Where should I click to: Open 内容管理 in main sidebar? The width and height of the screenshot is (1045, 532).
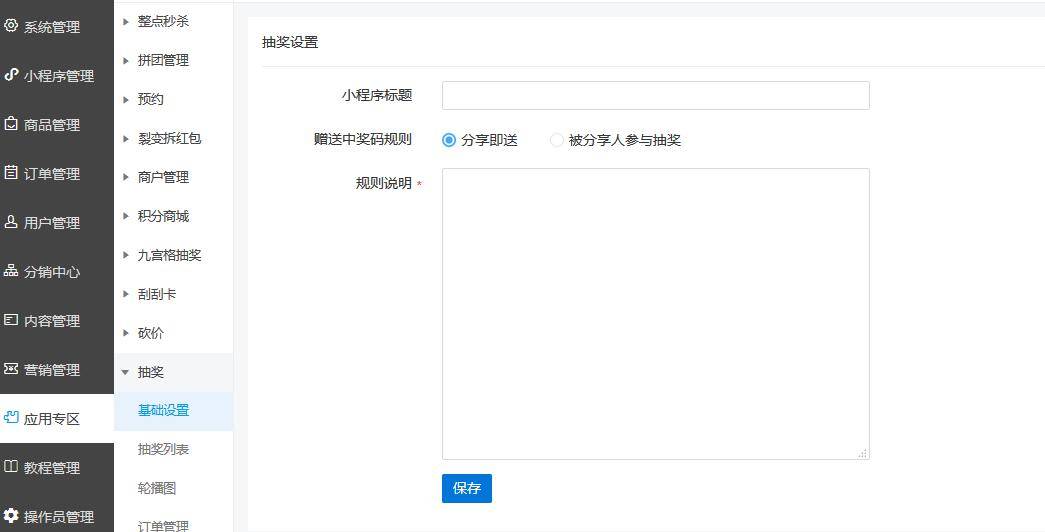tap(57, 321)
